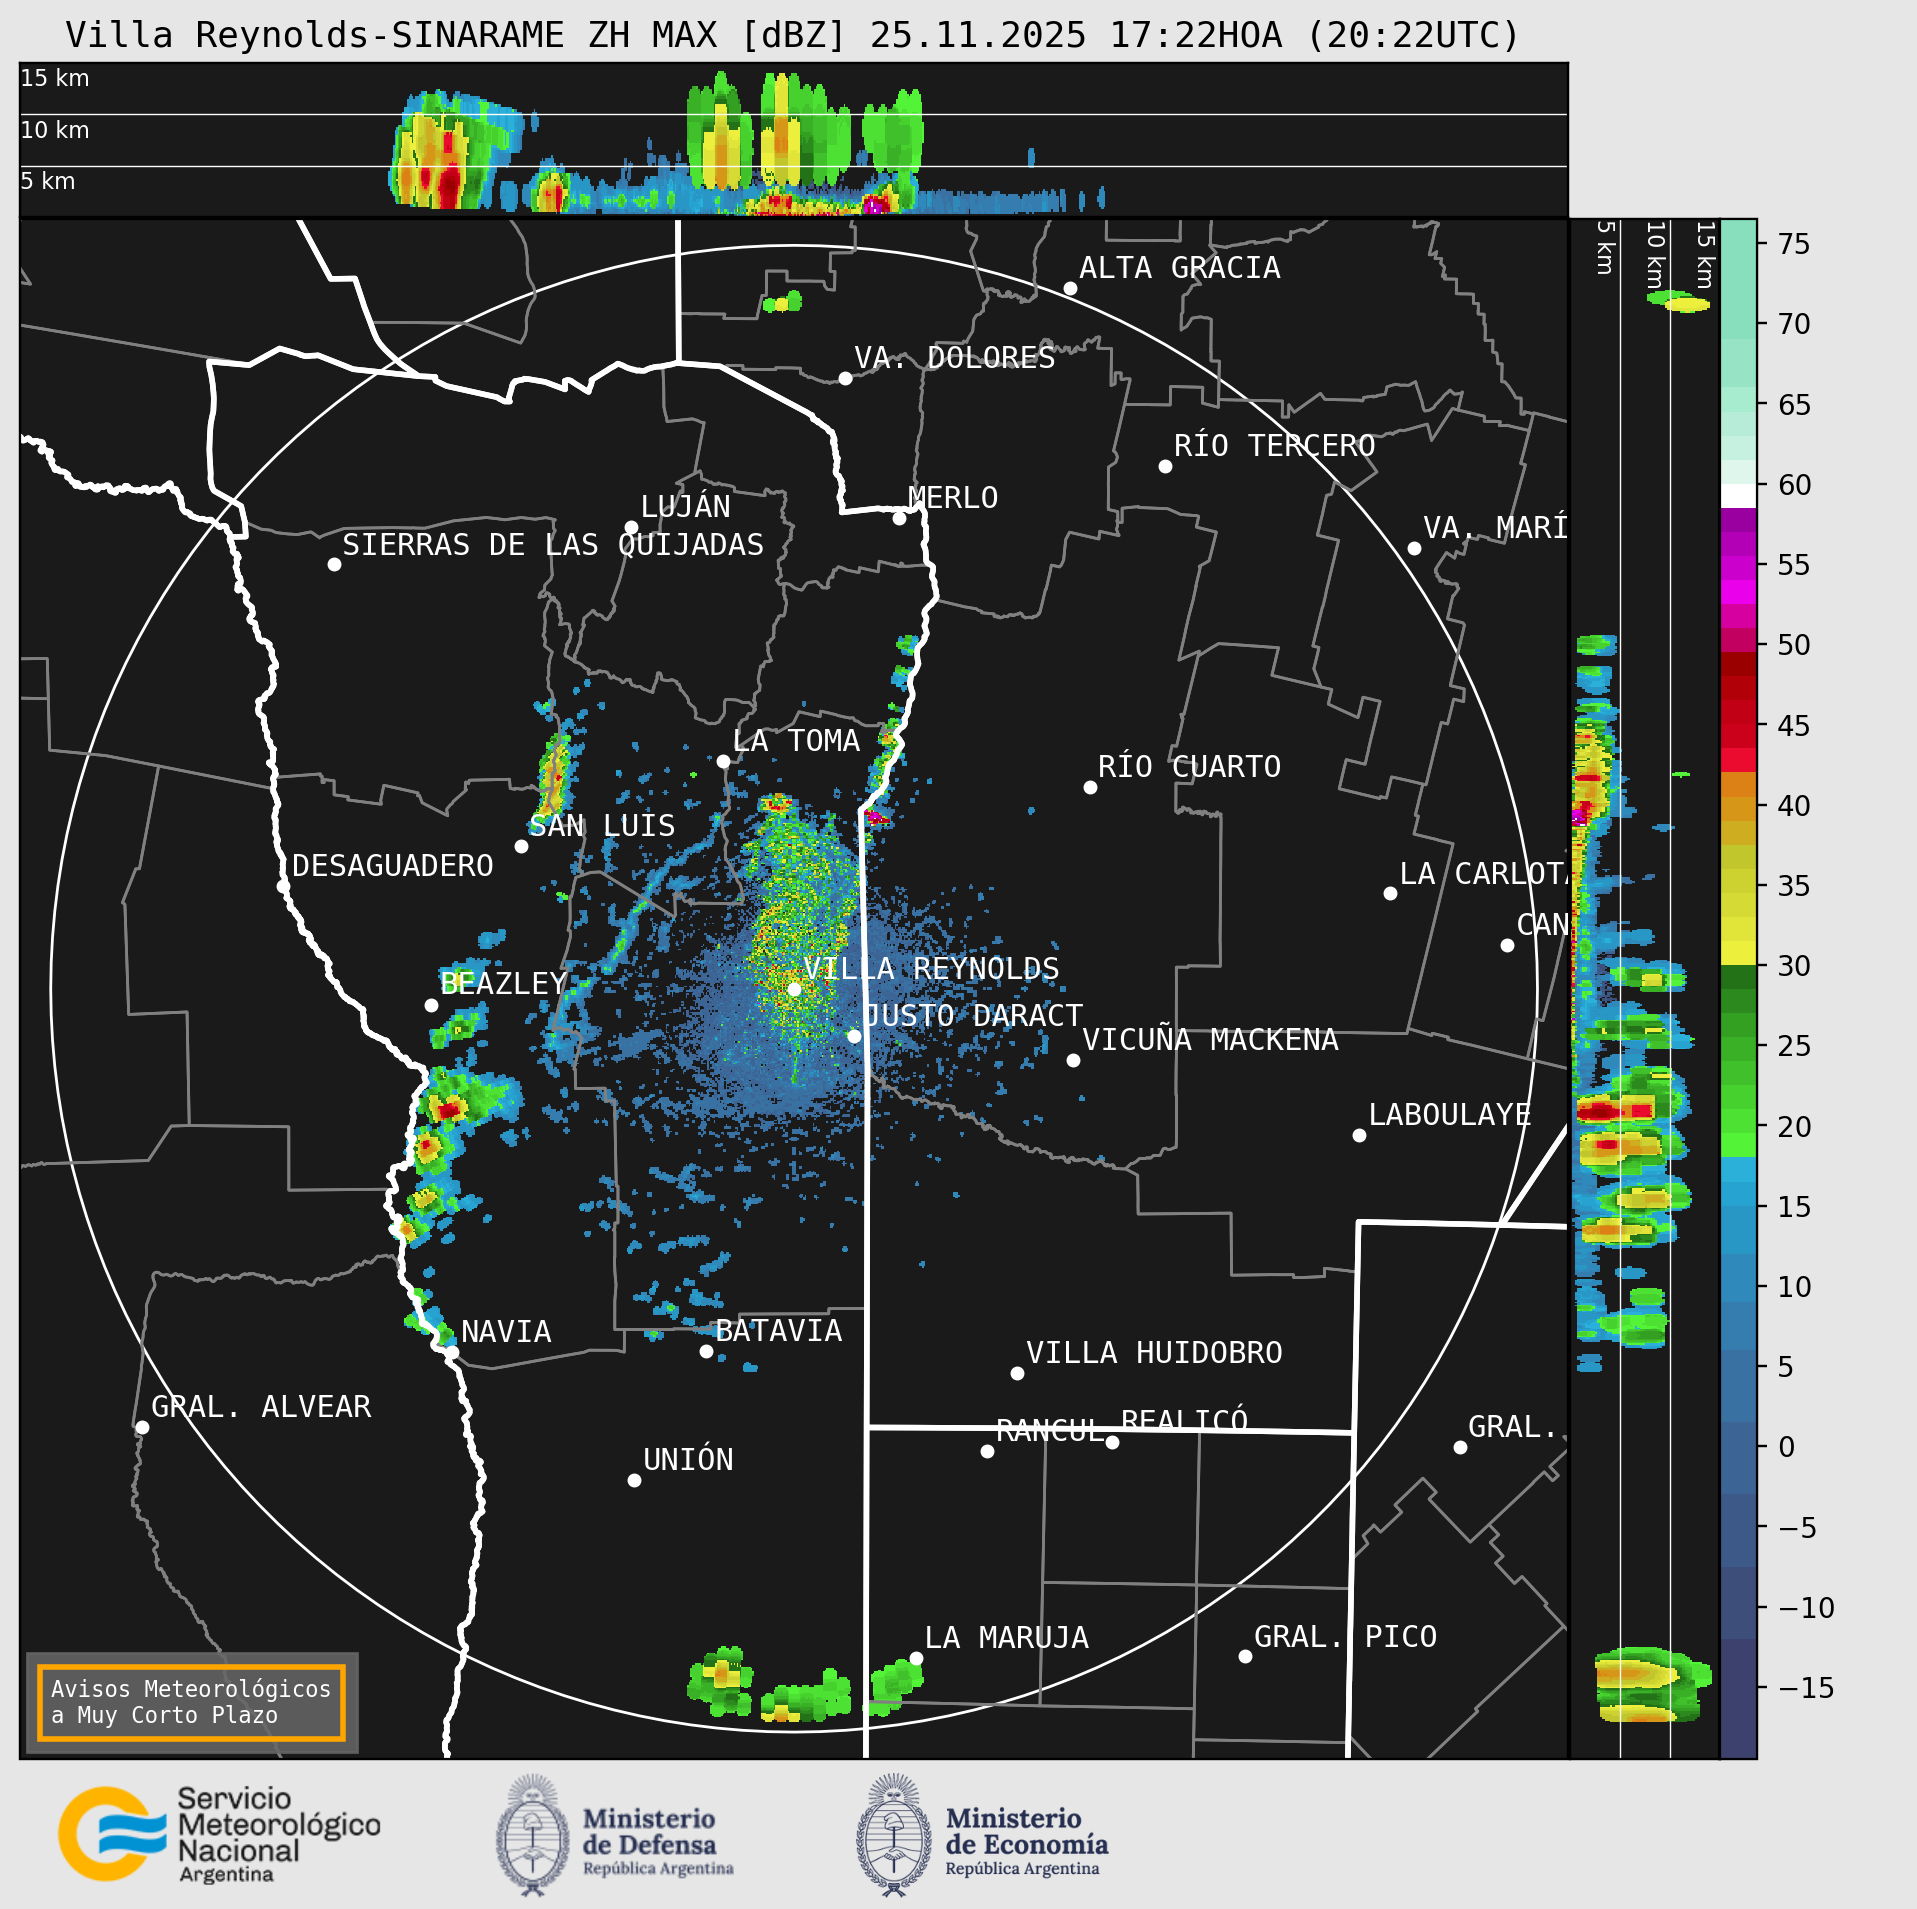Click the RANCUL label
The height and width of the screenshot is (1909, 1917).
[1050, 1431]
